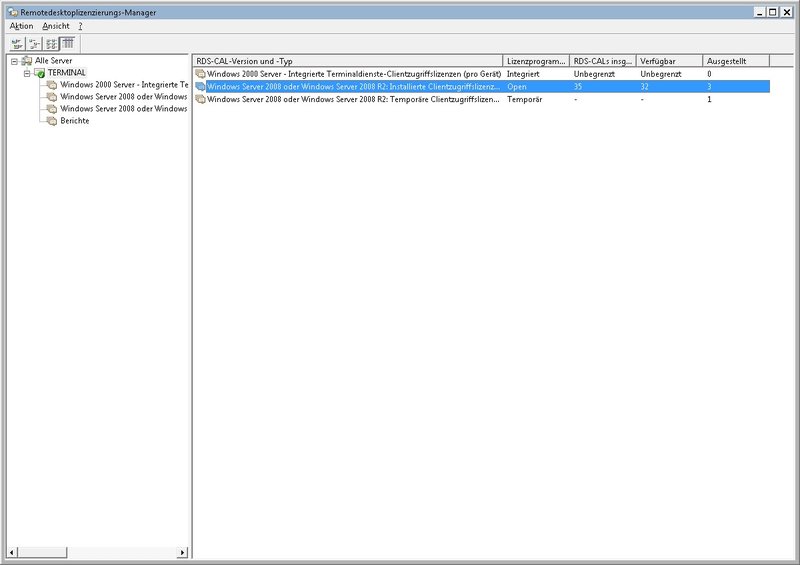Click Unbegrenzt in RDS-CALs insgesamt column

(x=594, y=74)
